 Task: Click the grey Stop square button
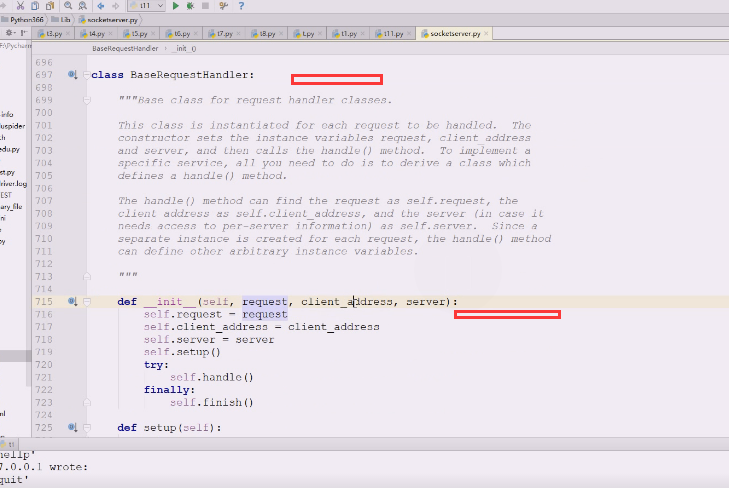(205, 6)
